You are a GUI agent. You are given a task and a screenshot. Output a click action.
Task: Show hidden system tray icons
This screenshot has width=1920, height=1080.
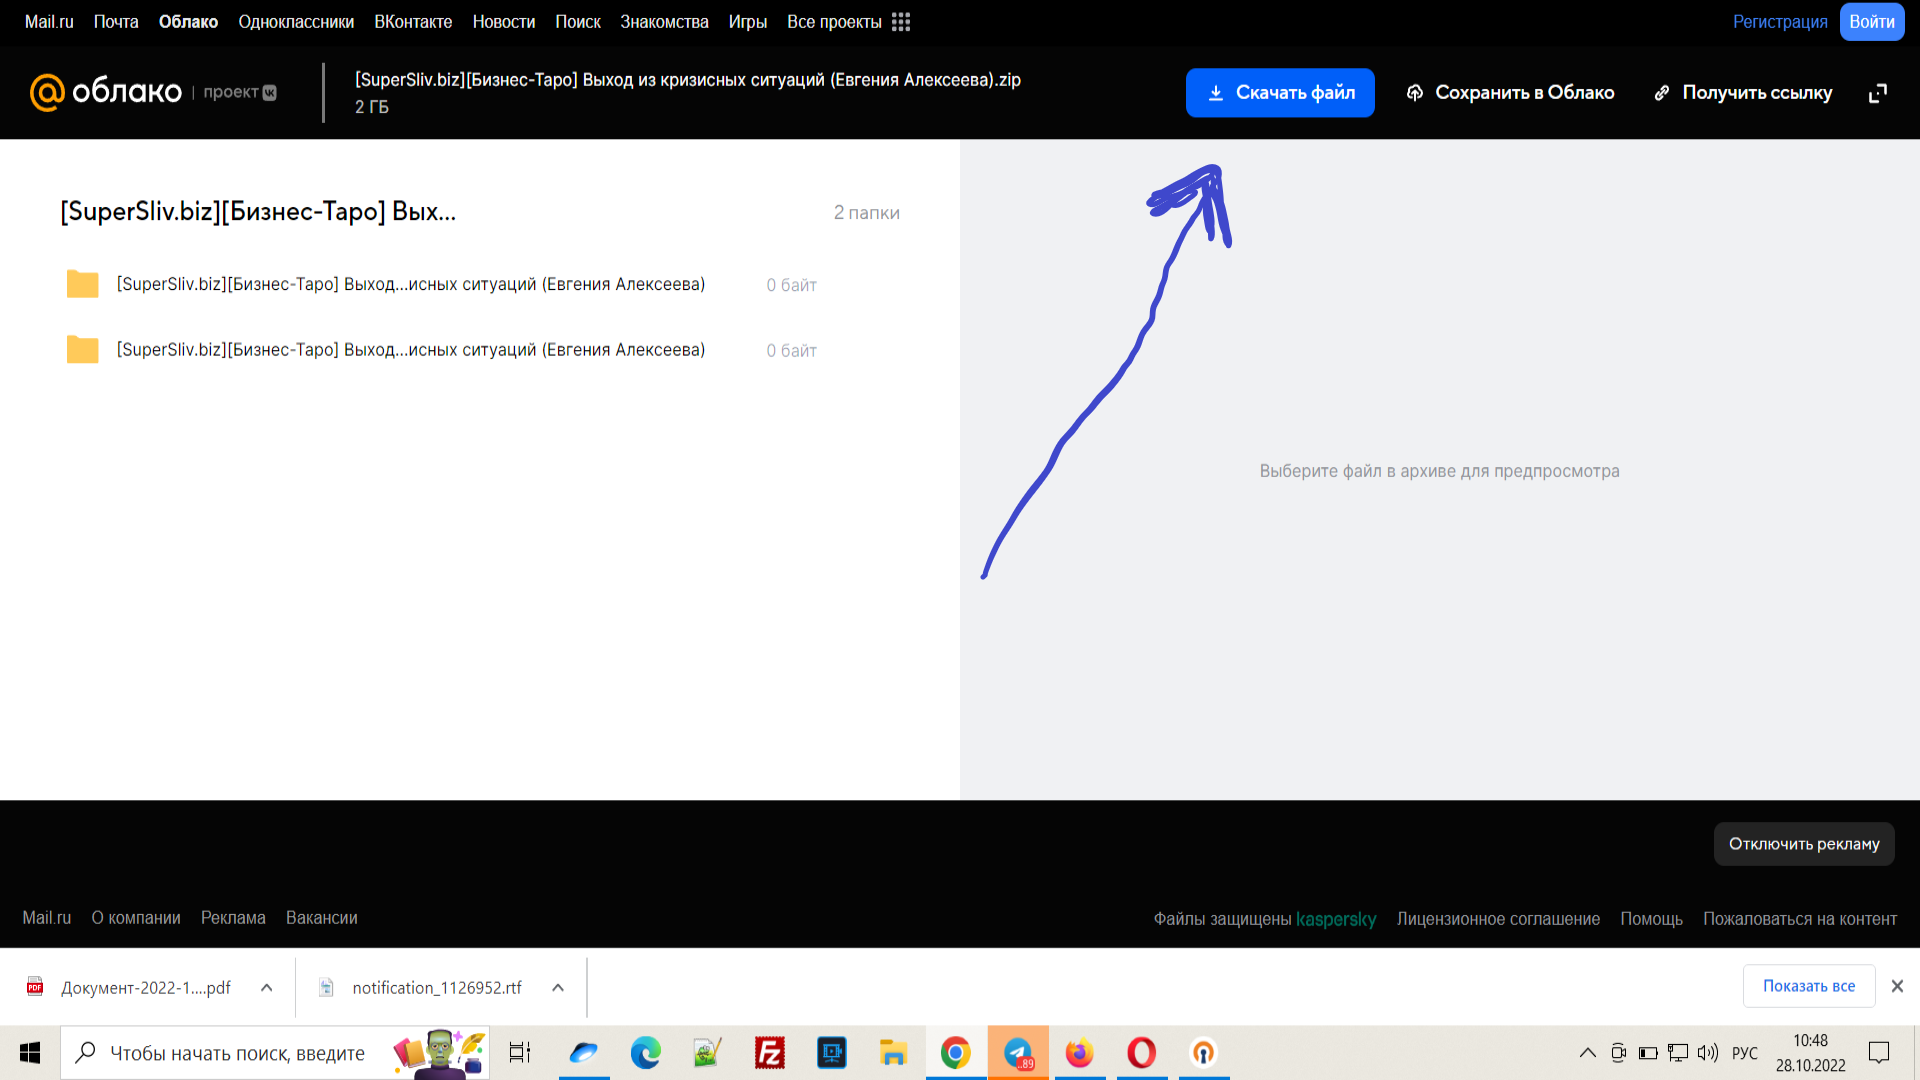(1588, 1053)
